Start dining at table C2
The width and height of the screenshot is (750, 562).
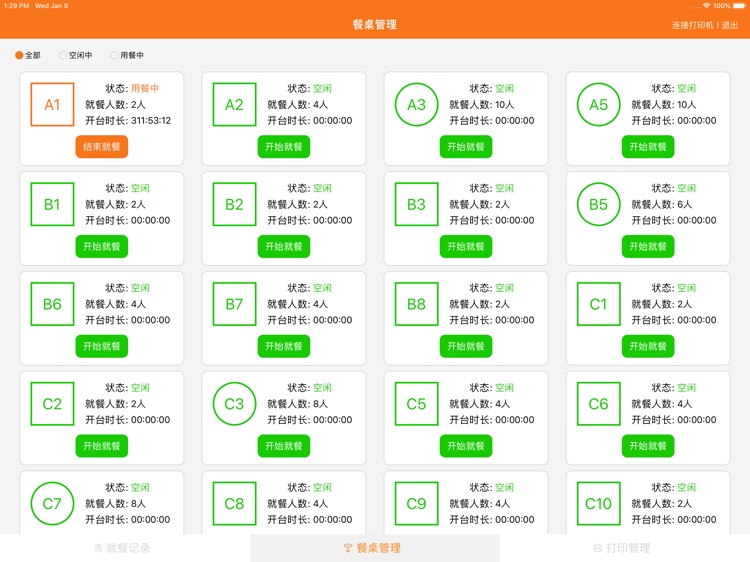[x=101, y=446]
